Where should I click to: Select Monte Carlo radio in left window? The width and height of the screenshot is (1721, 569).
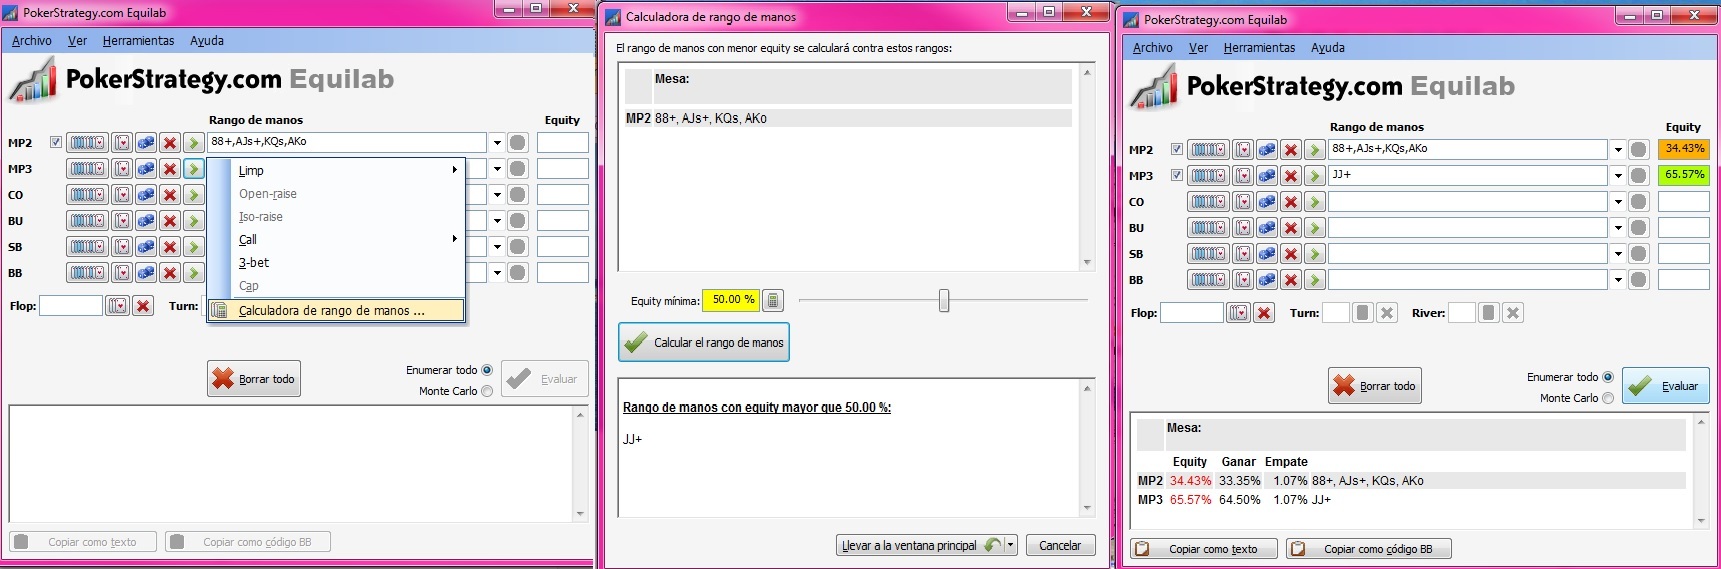click(487, 391)
